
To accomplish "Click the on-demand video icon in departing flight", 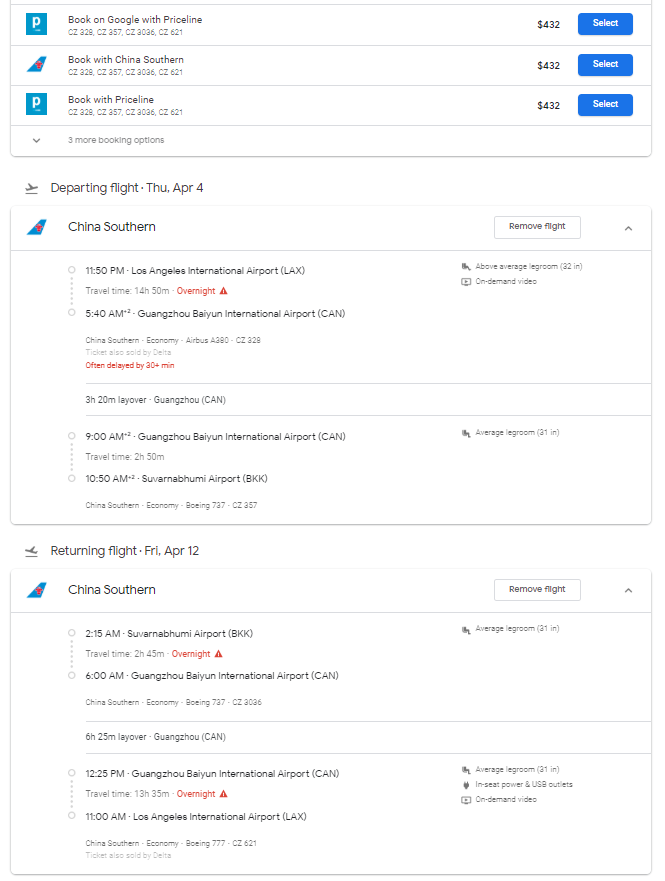I will [466, 282].
